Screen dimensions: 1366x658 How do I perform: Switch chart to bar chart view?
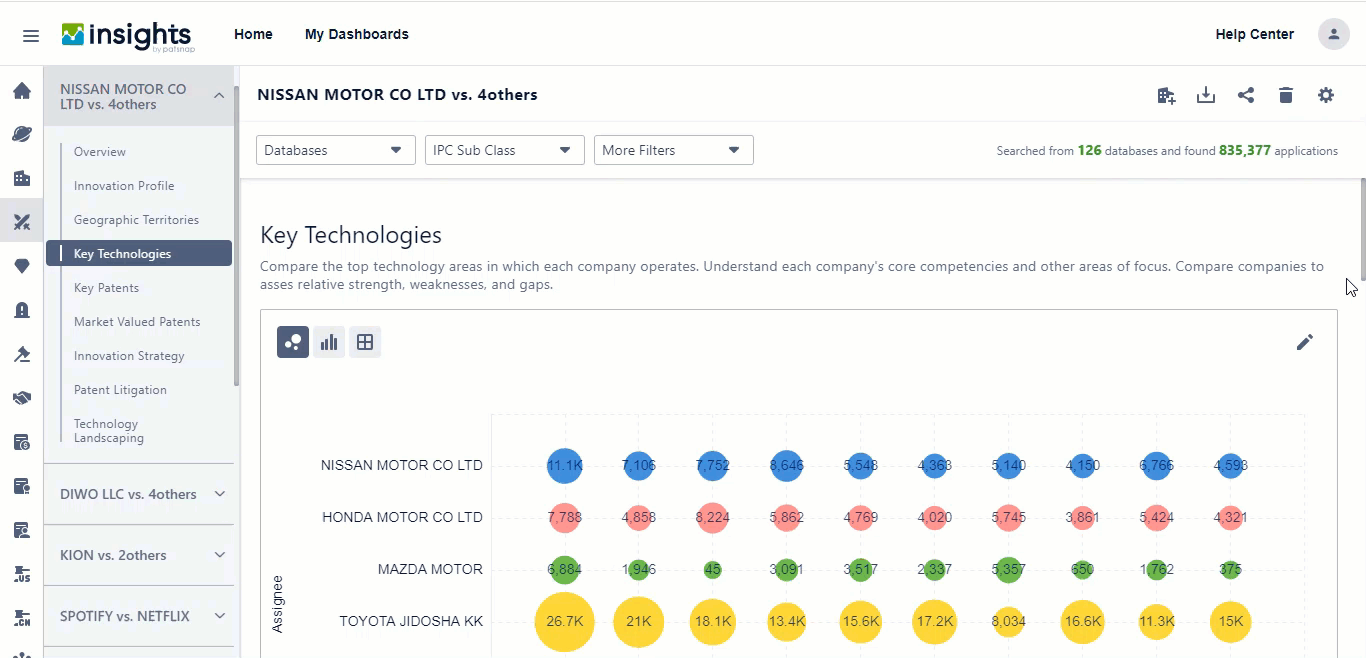point(329,341)
